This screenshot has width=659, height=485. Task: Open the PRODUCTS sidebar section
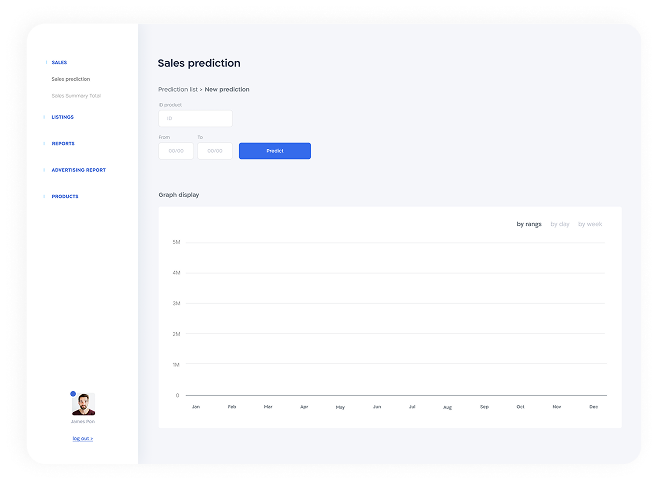65,196
